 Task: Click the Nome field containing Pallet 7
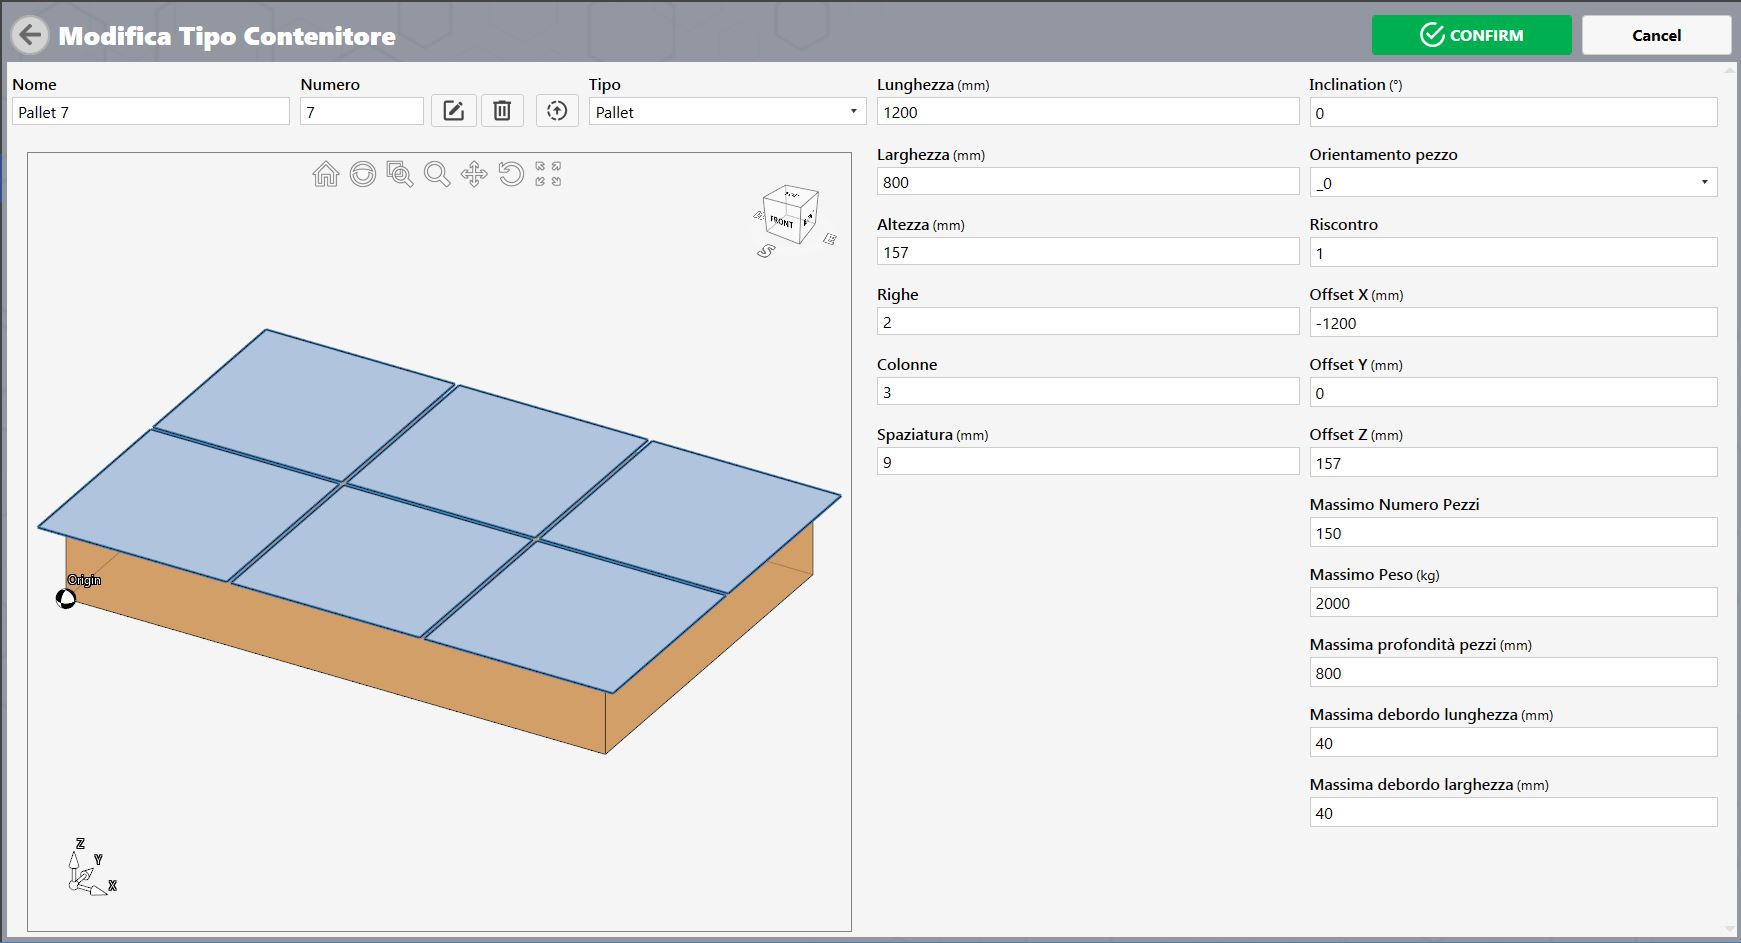tap(151, 112)
